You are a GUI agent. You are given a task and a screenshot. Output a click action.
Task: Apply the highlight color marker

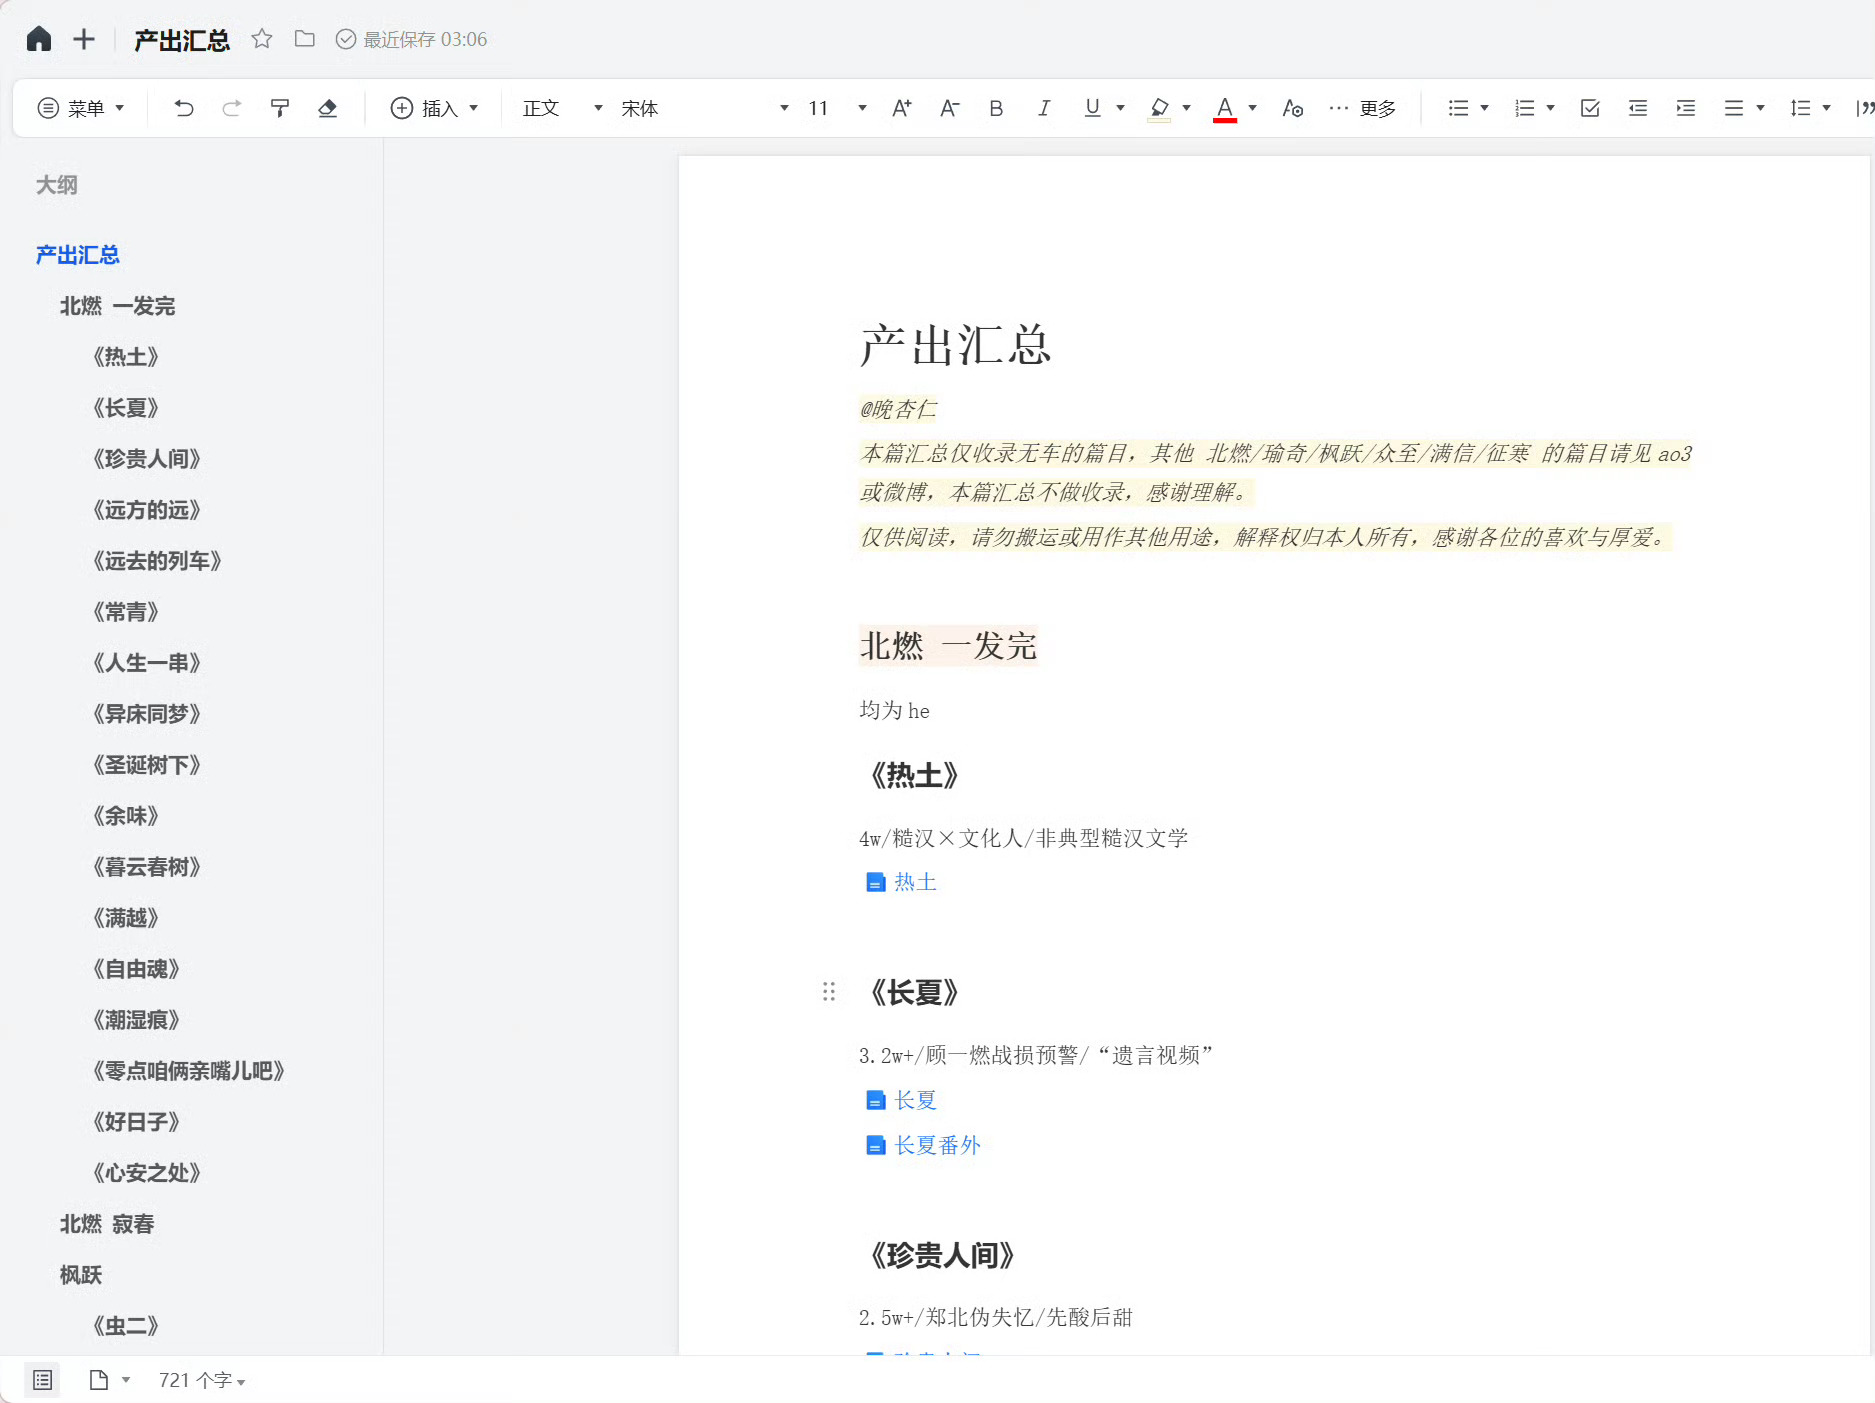(1159, 108)
